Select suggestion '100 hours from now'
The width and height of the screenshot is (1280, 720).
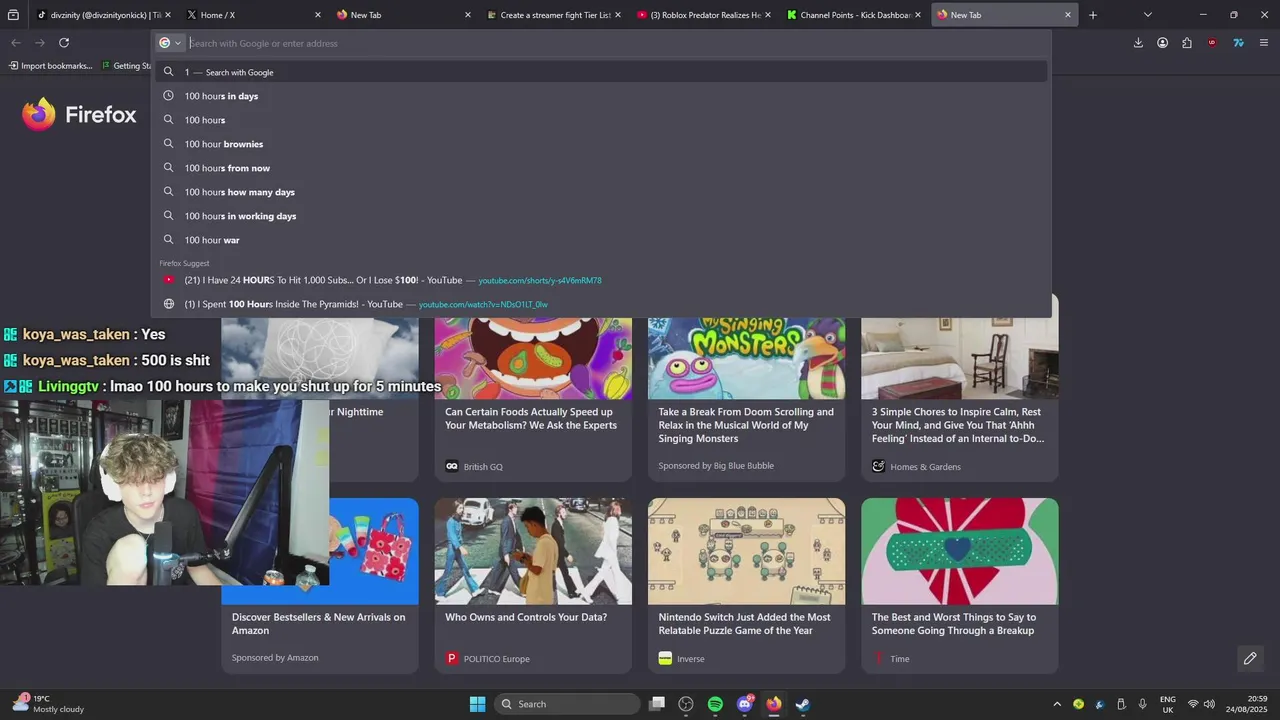(x=601, y=168)
